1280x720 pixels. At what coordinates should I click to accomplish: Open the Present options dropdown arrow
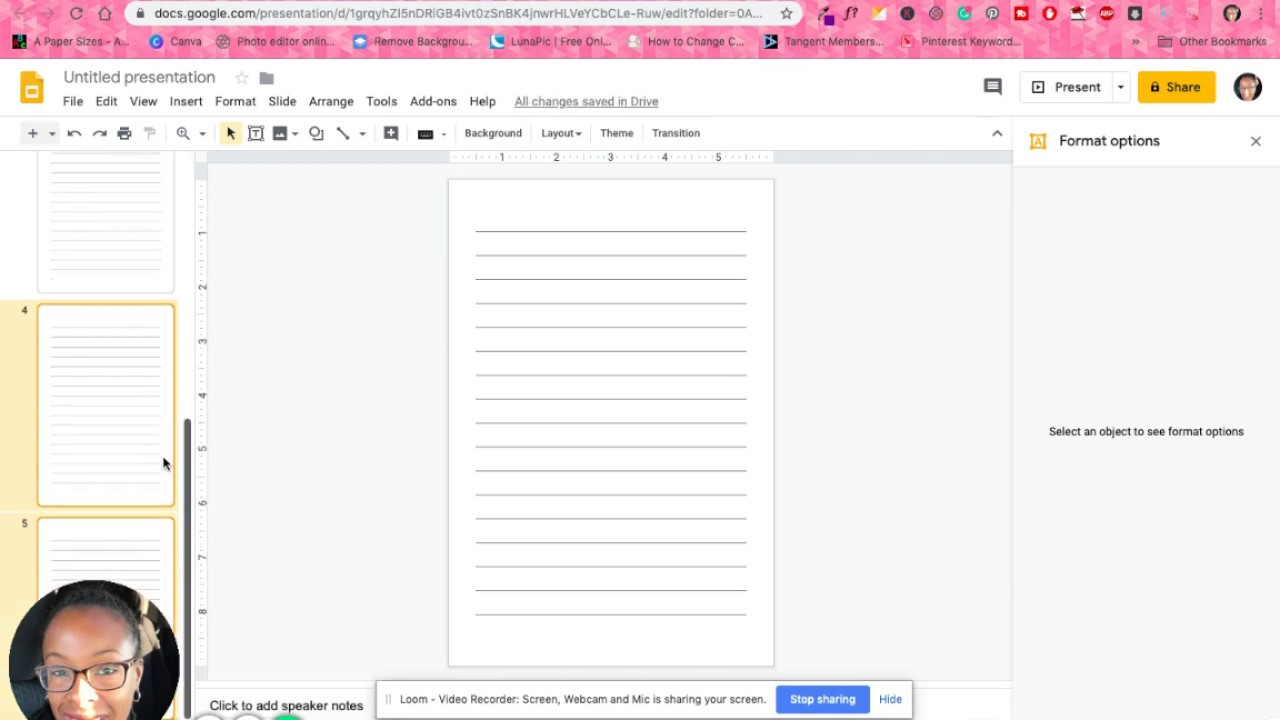[1120, 87]
